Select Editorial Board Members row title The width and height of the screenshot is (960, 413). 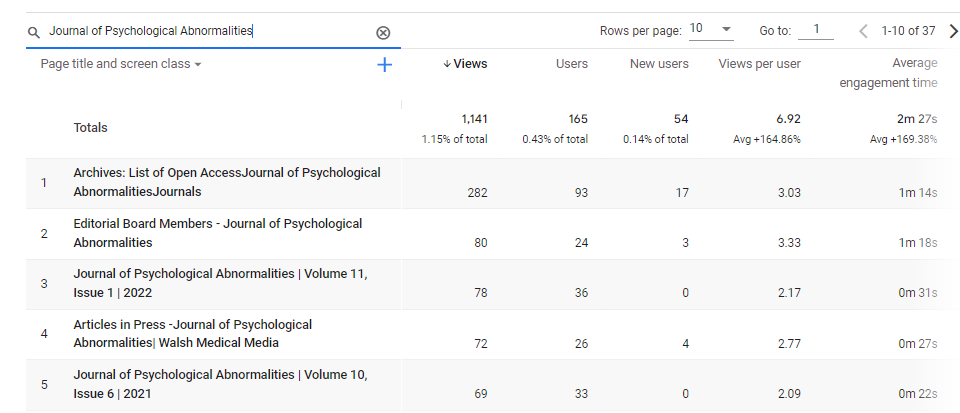point(217,233)
